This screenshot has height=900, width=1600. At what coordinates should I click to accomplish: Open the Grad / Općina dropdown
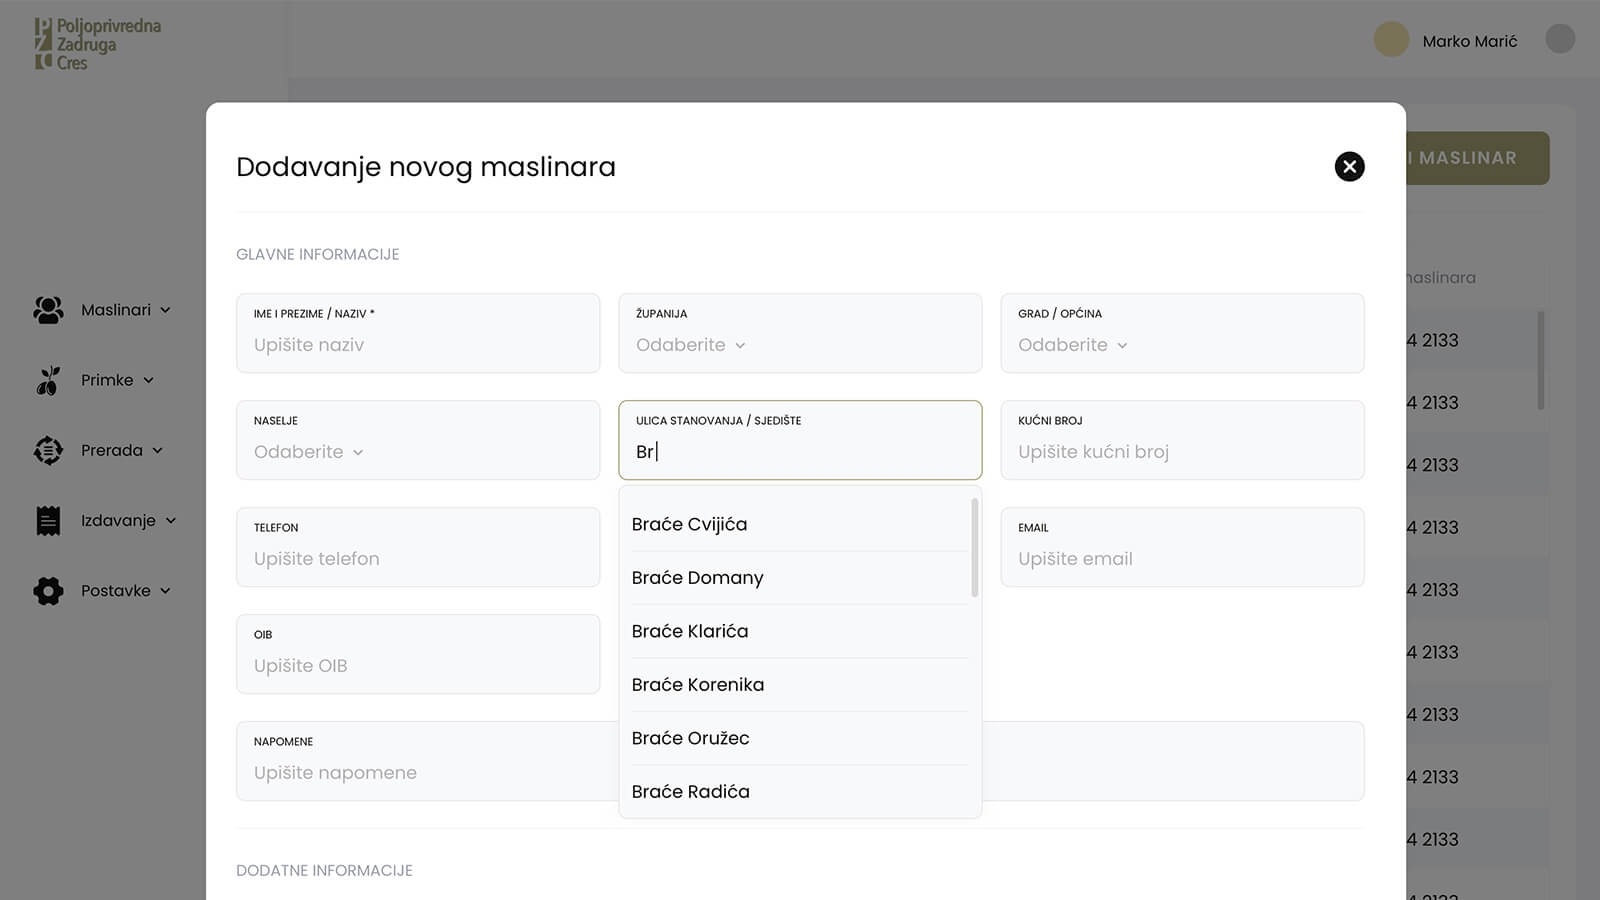click(1182, 333)
